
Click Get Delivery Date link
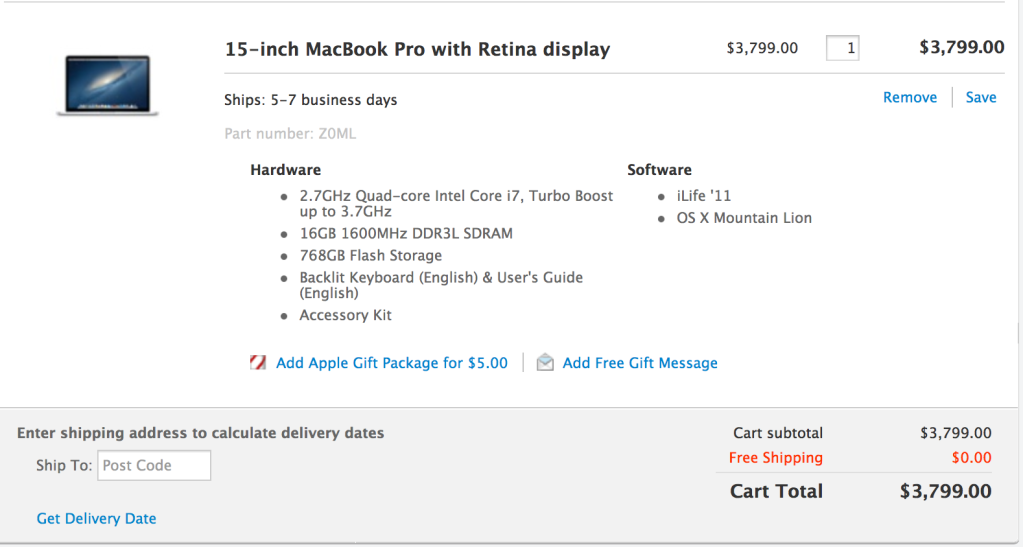point(97,519)
